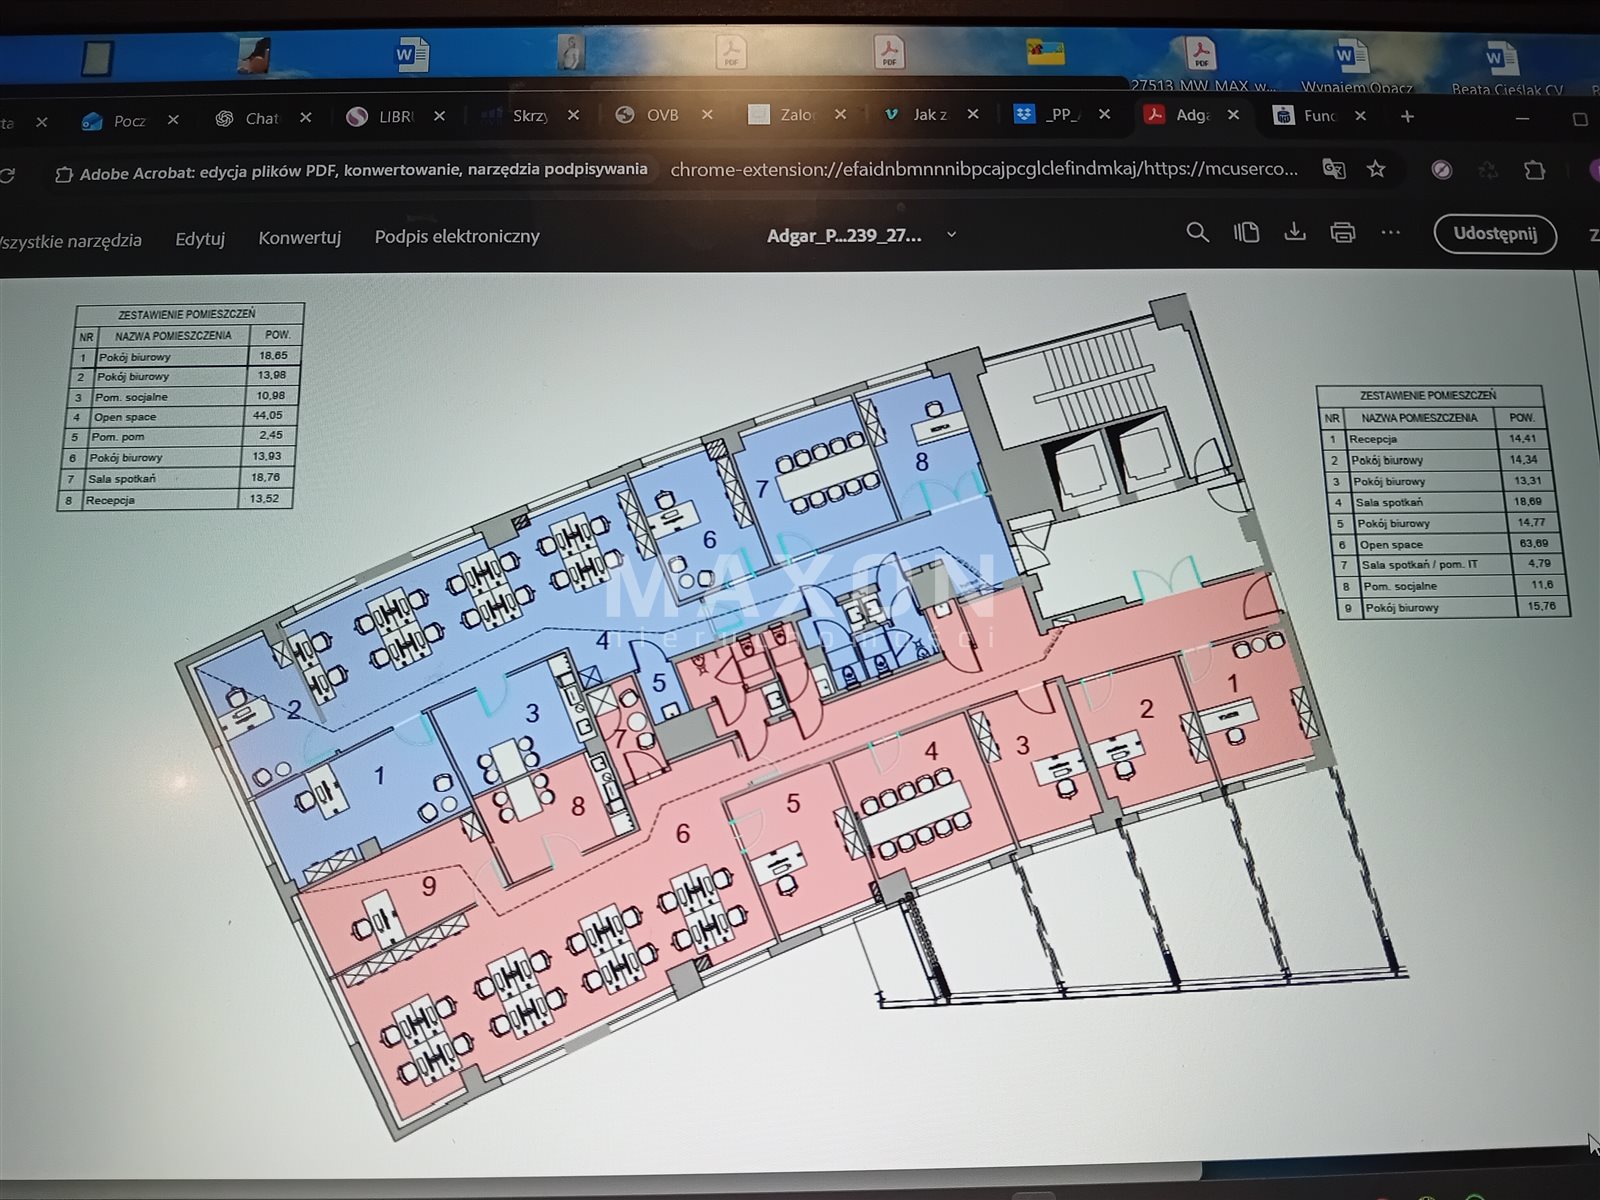Print the document with the printer icon
The image size is (1600, 1200).
click(1343, 233)
